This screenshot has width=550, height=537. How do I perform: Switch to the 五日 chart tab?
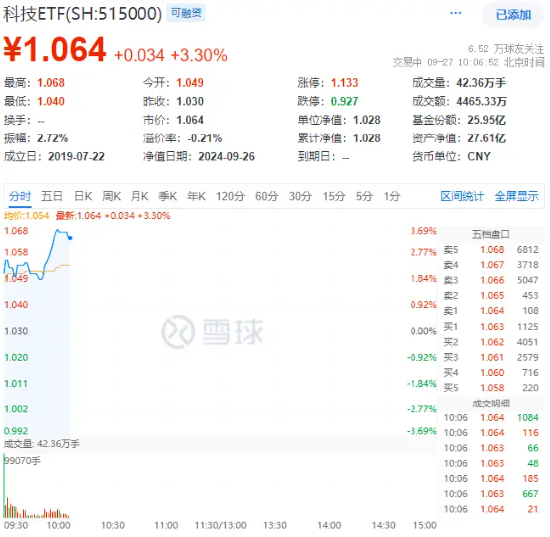pos(52,196)
